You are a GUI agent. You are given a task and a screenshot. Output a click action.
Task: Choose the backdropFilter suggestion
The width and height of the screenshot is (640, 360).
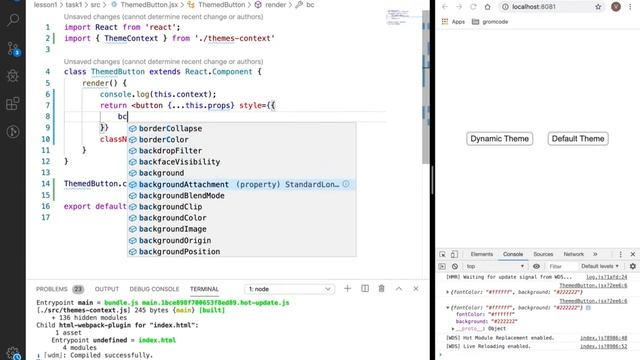pyautogui.click(x=242, y=151)
